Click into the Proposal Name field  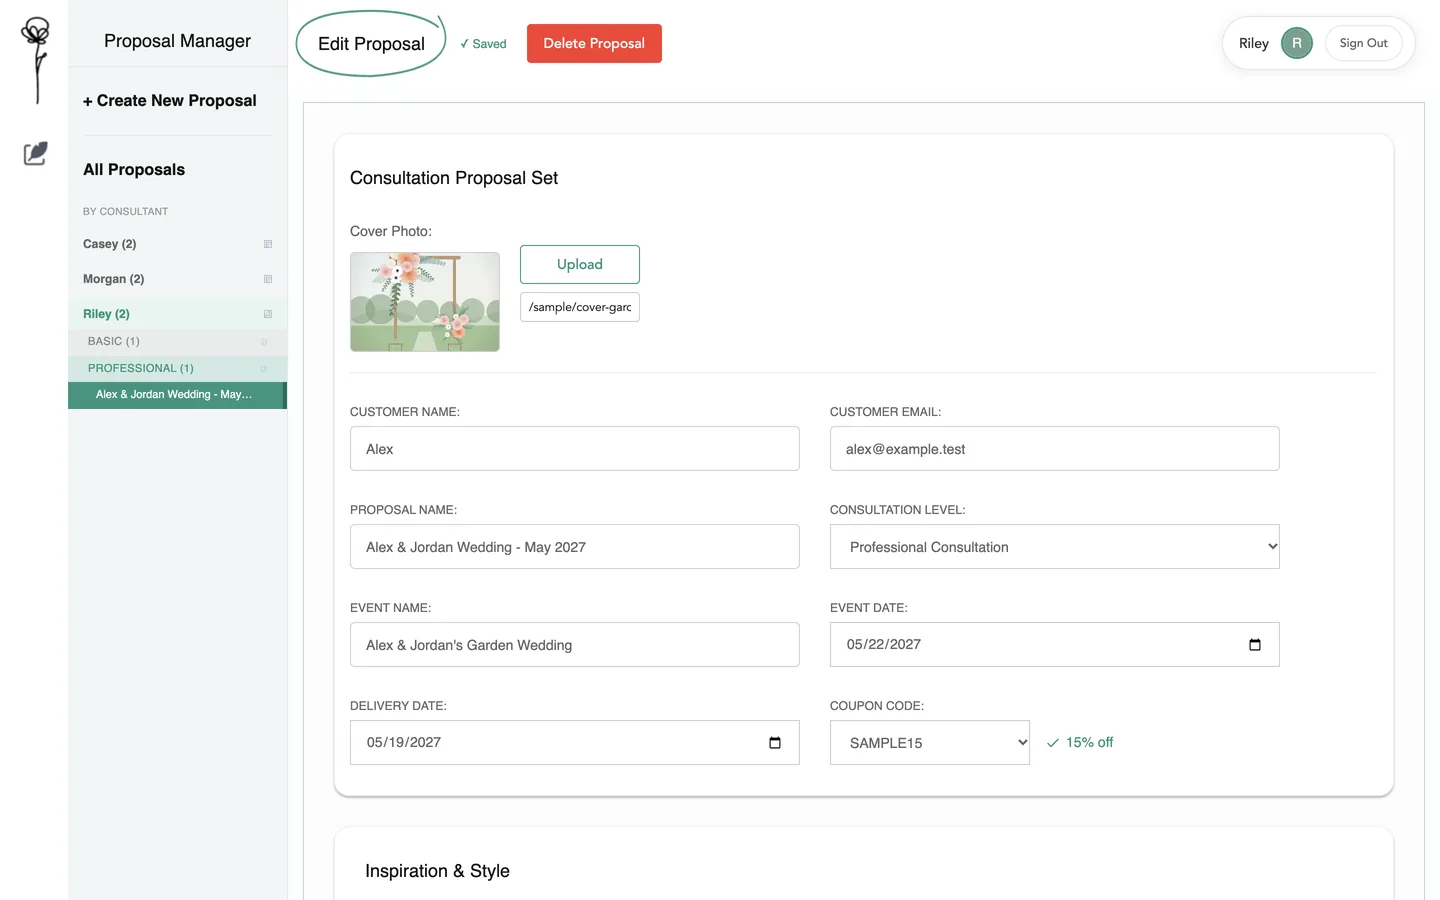(575, 547)
